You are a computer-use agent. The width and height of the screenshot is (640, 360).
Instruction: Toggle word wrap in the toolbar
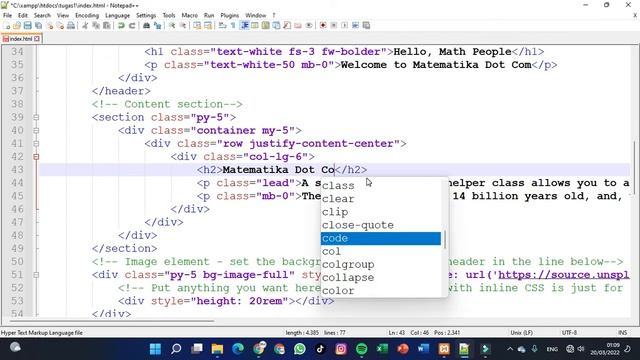click(x=222, y=25)
